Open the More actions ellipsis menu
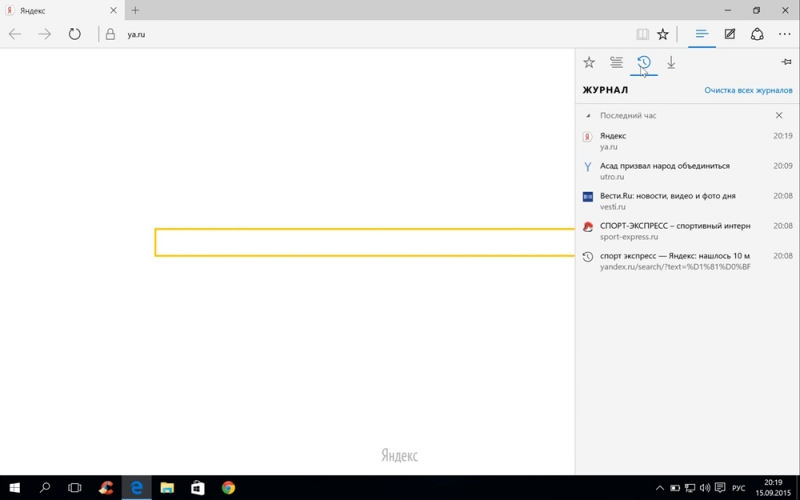This screenshot has width=800, height=500. click(x=784, y=34)
